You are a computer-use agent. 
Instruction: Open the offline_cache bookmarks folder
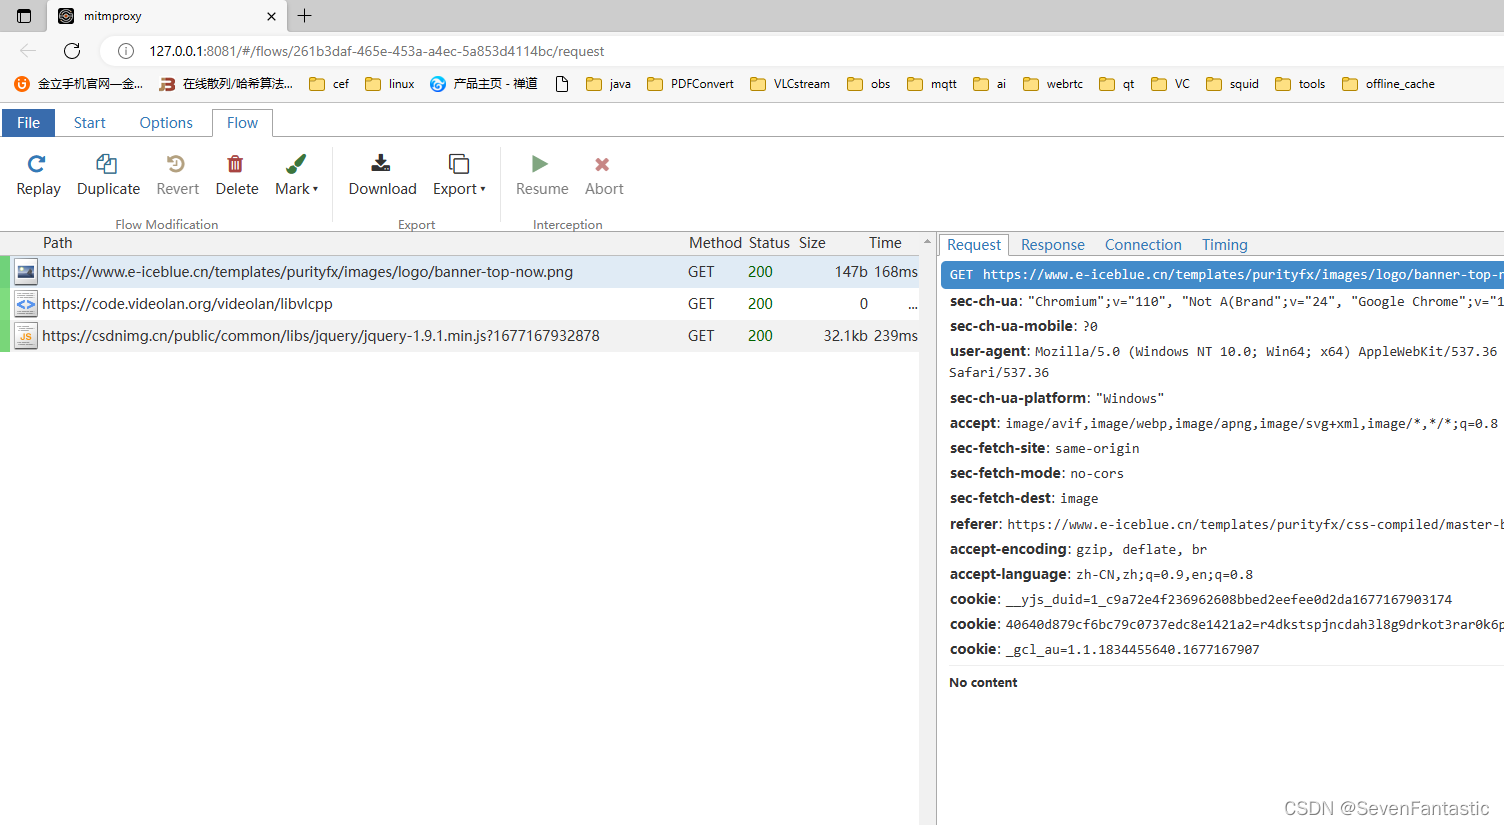coord(1389,84)
